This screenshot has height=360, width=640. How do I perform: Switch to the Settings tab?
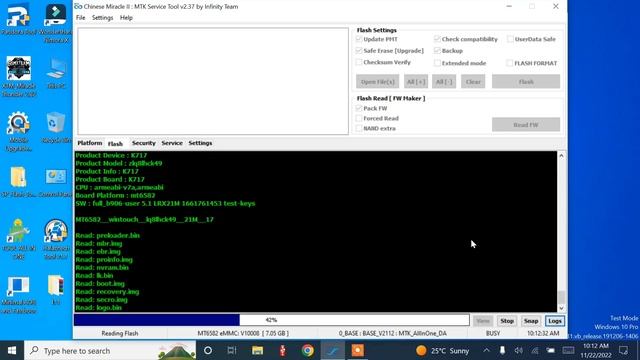[x=200, y=143]
